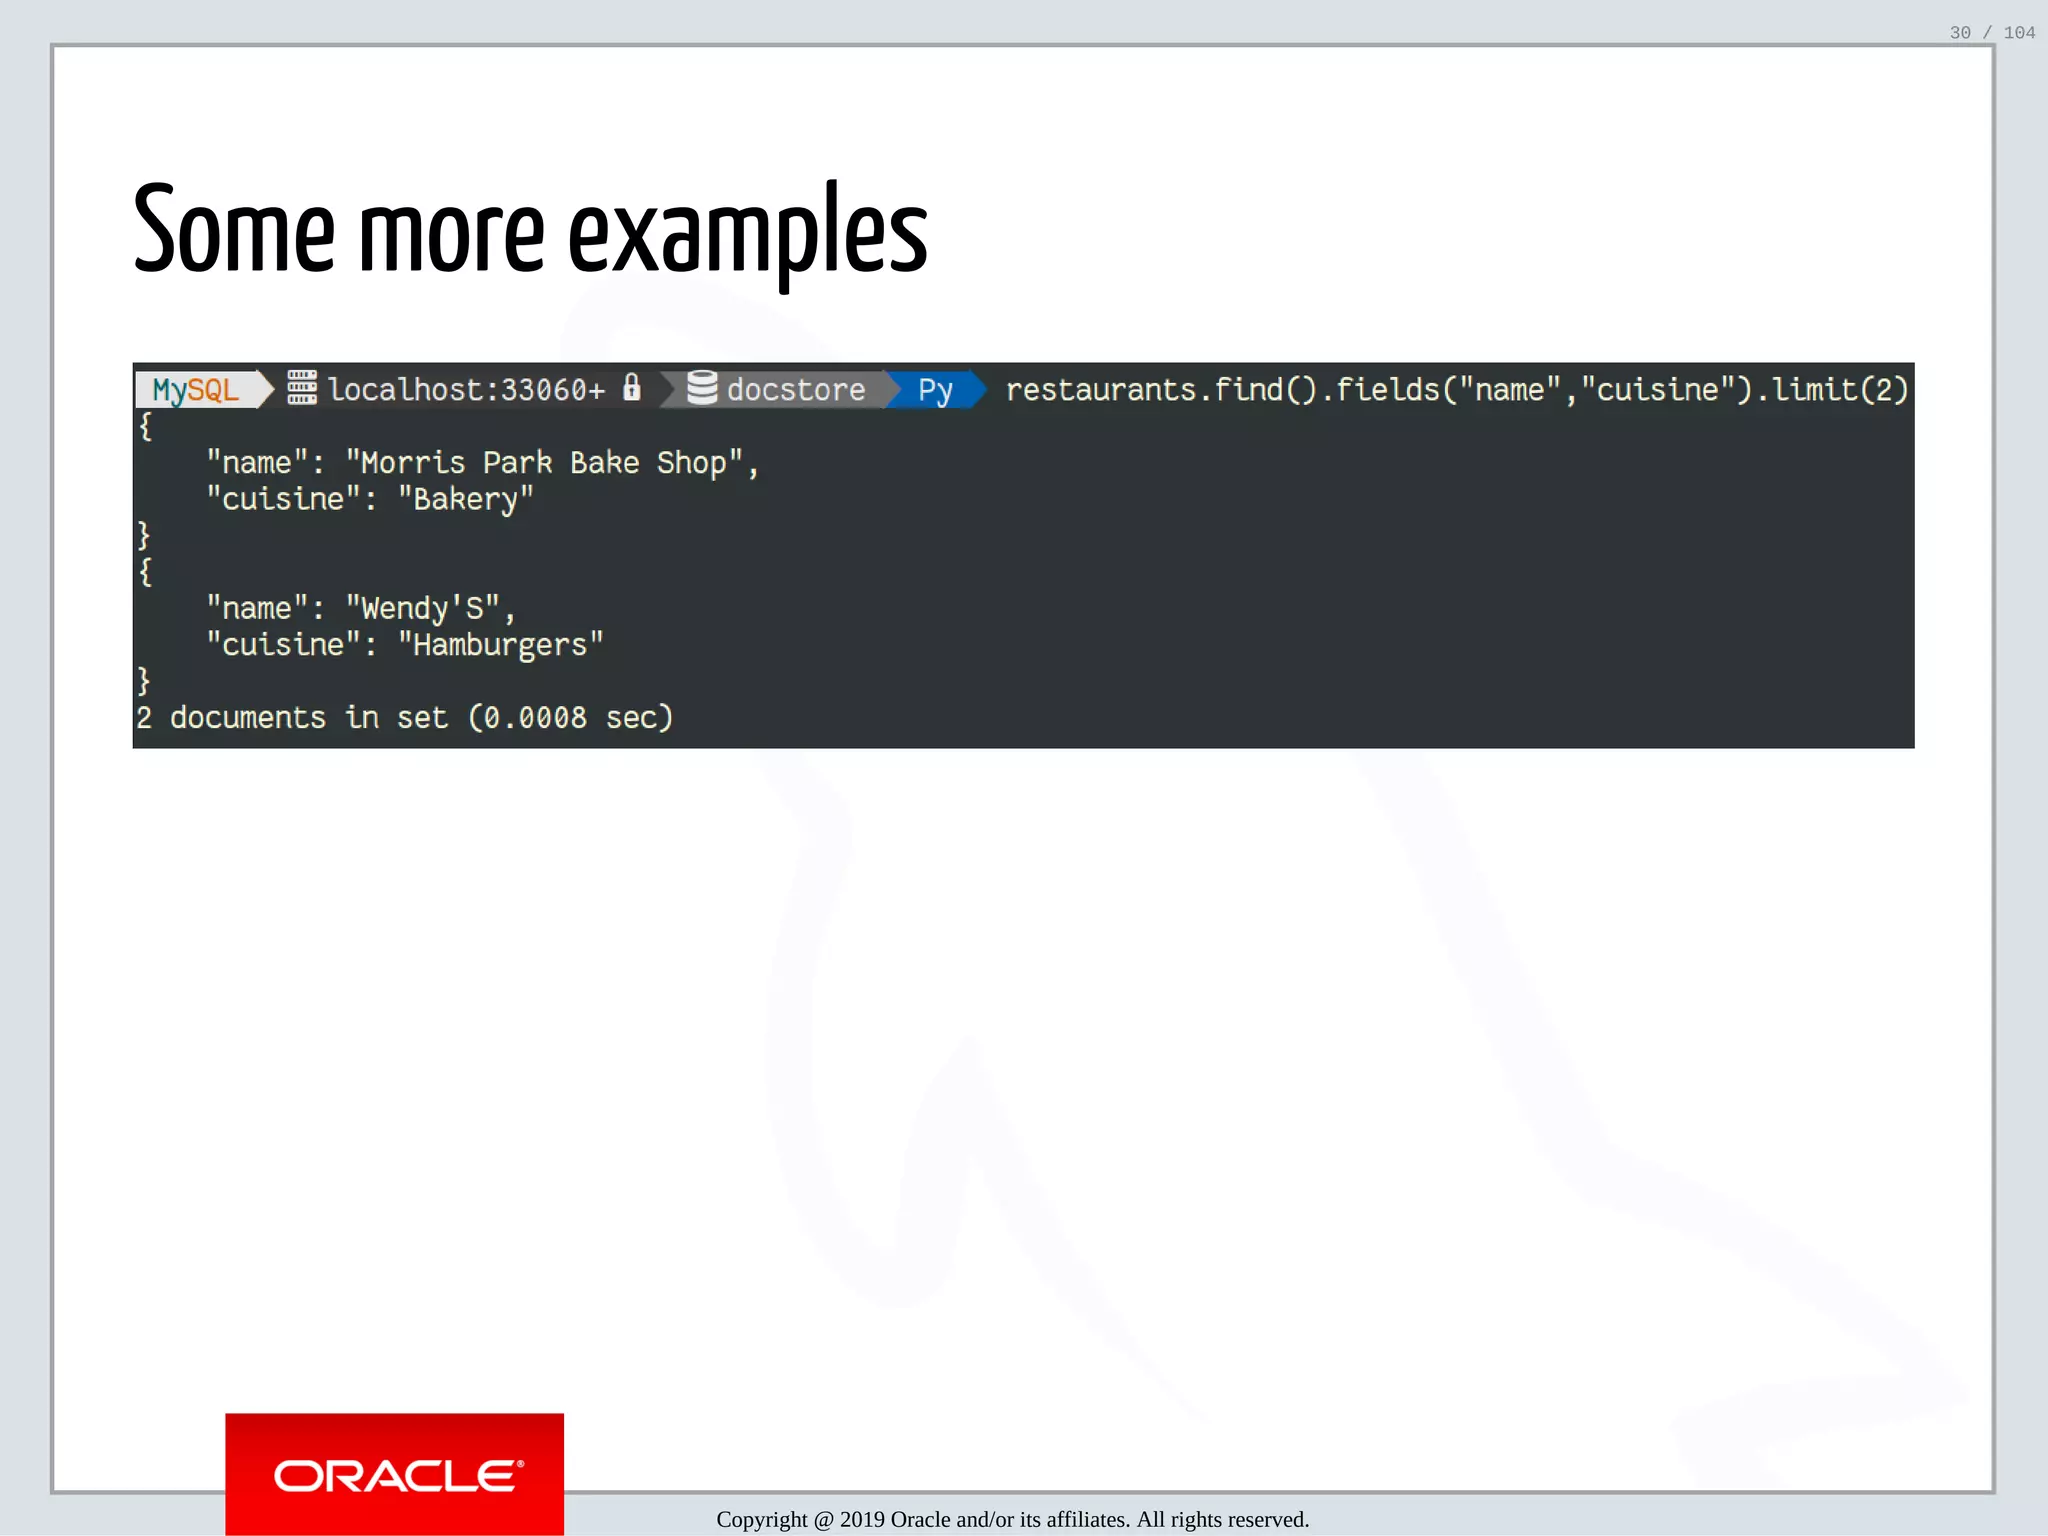Click the first opening curly brace

tap(145, 426)
